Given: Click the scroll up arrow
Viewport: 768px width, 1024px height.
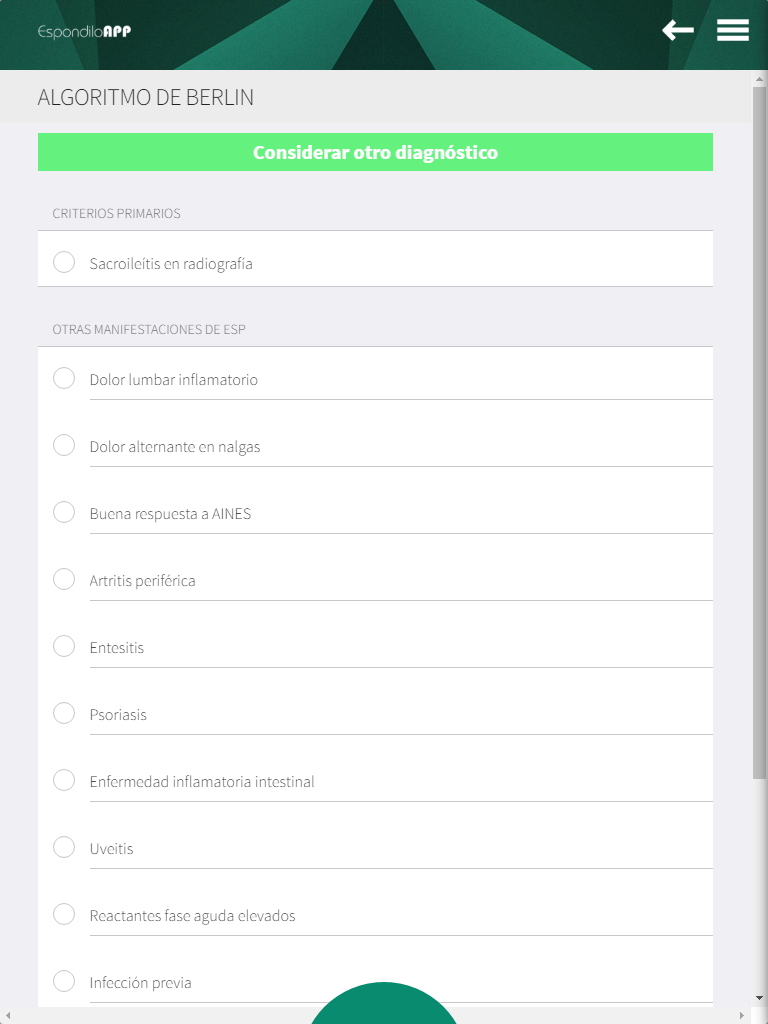Looking at the screenshot, I should [x=759, y=78].
